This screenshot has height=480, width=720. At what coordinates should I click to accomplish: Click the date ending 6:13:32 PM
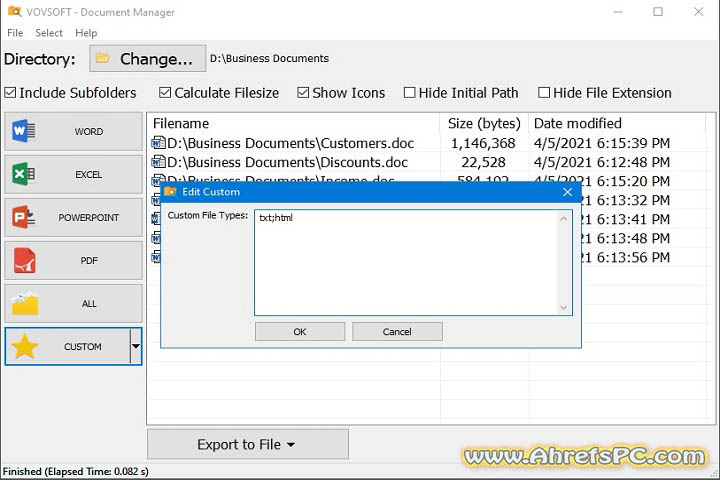[x=626, y=200]
